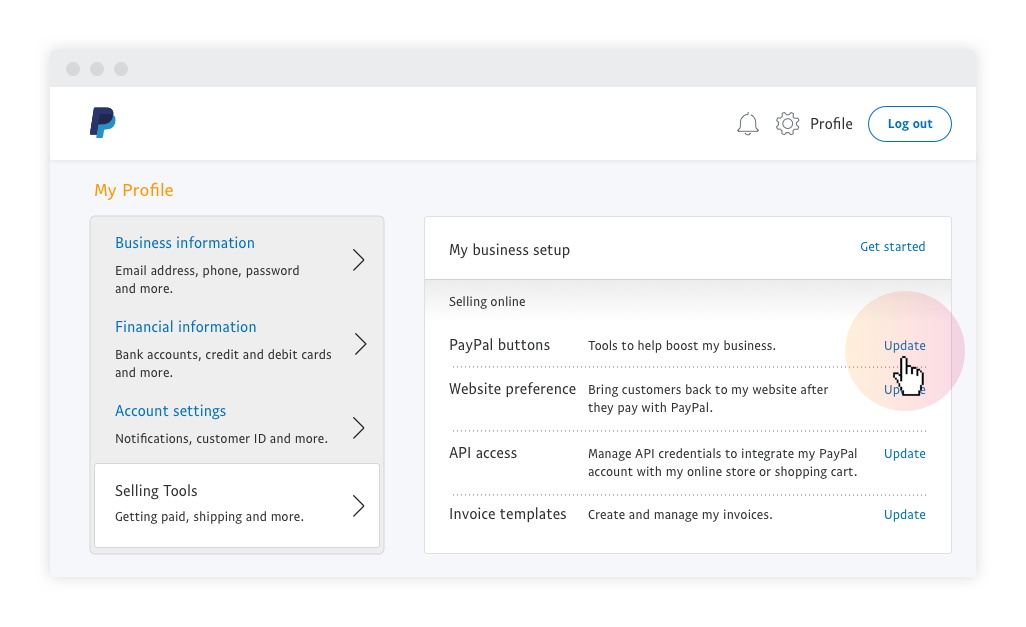Expand Financial information chevron arrow
The height and width of the screenshot is (627, 1026).
pyautogui.click(x=358, y=345)
